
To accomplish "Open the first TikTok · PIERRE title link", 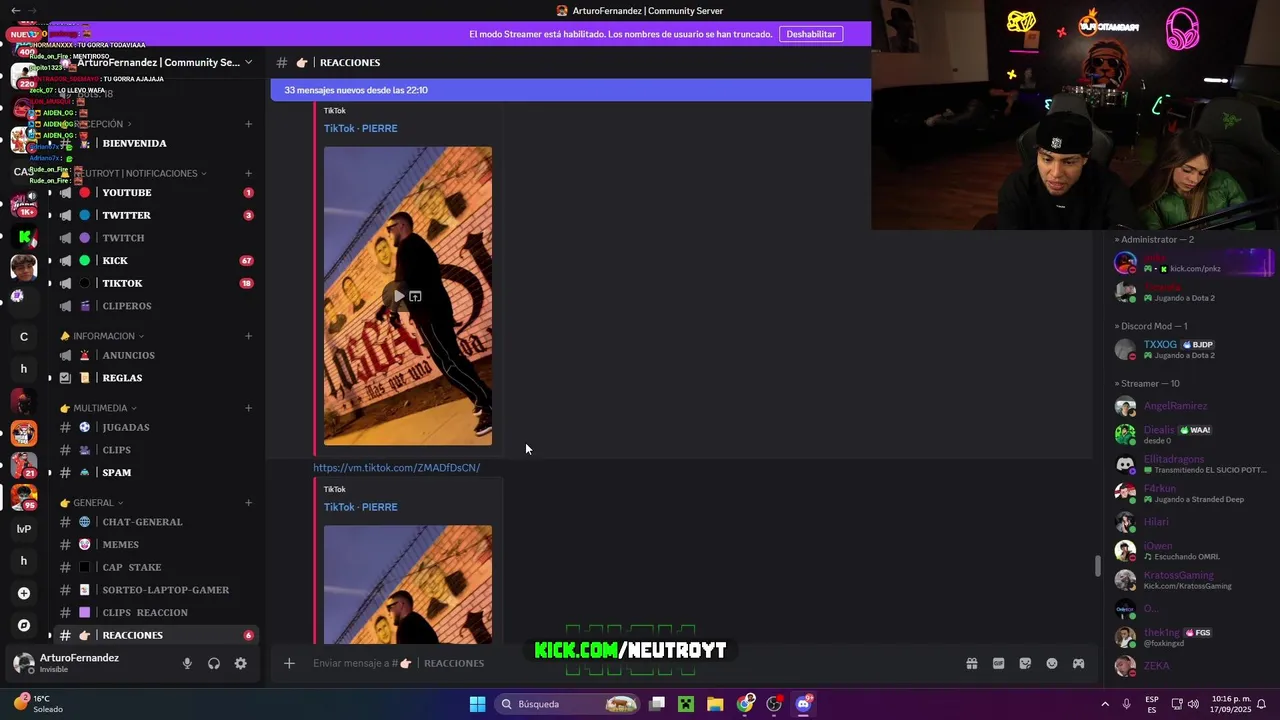I will [360, 128].
